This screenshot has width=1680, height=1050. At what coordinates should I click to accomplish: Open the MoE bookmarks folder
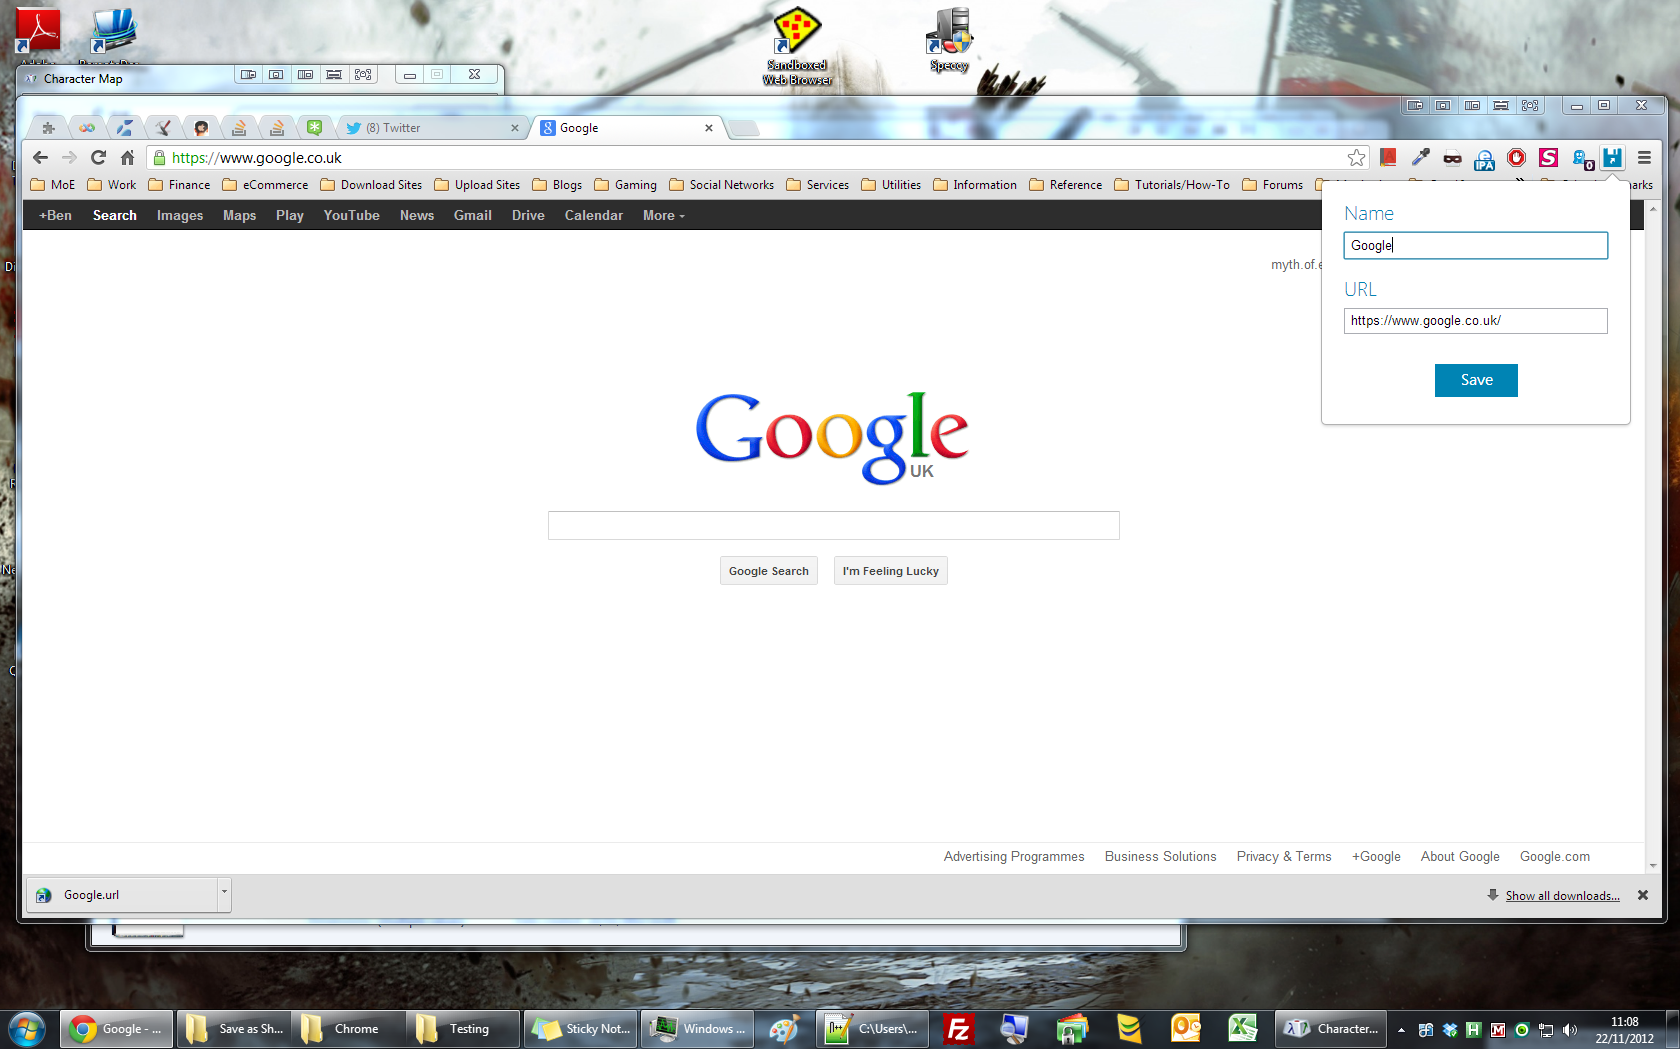pyautogui.click(x=53, y=185)
